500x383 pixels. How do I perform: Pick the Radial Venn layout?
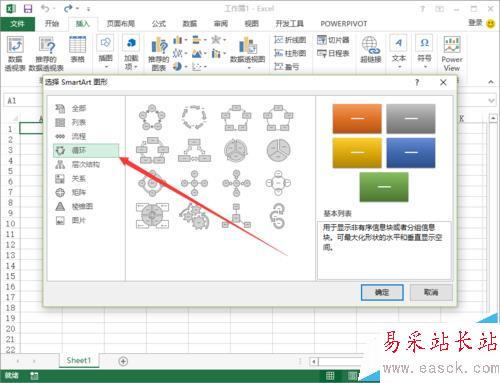click(x=278, y=183)
